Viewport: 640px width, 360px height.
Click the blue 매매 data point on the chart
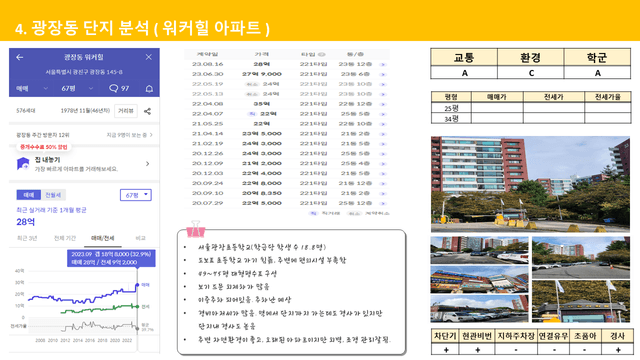tap(138, 284)
